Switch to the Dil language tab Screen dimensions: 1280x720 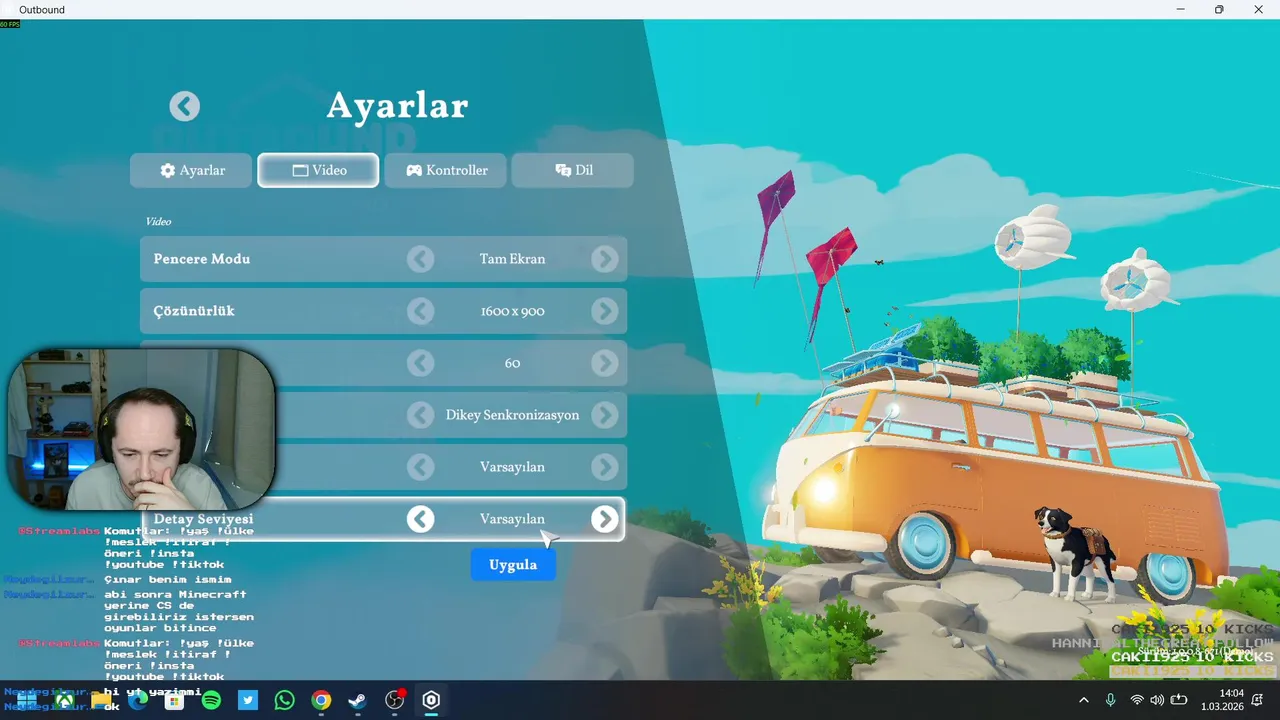pos(573,170)
